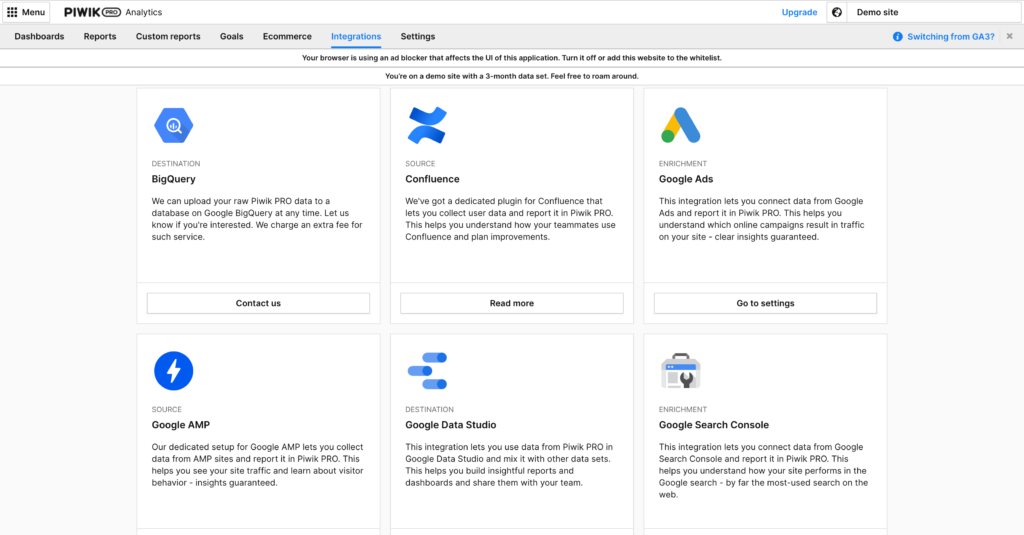Click Read more on the Confluence card
Image resolution: width=1024 pixels, height=535 pixels.
(511, 303)
